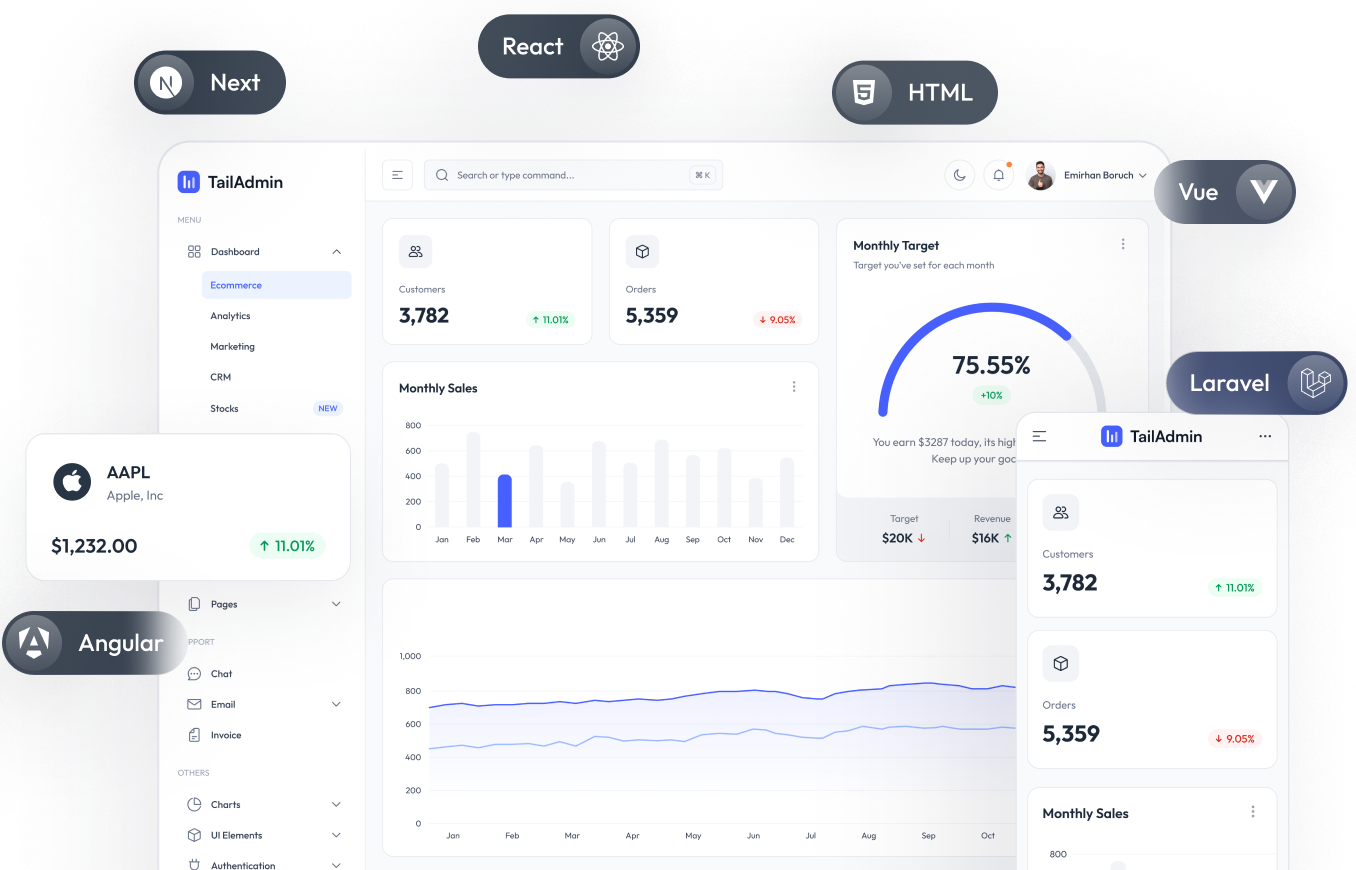This screenshot has width=1356, height=870.
Task: Click the Monthly Target three-dot menu
Action: point(1123,244)
